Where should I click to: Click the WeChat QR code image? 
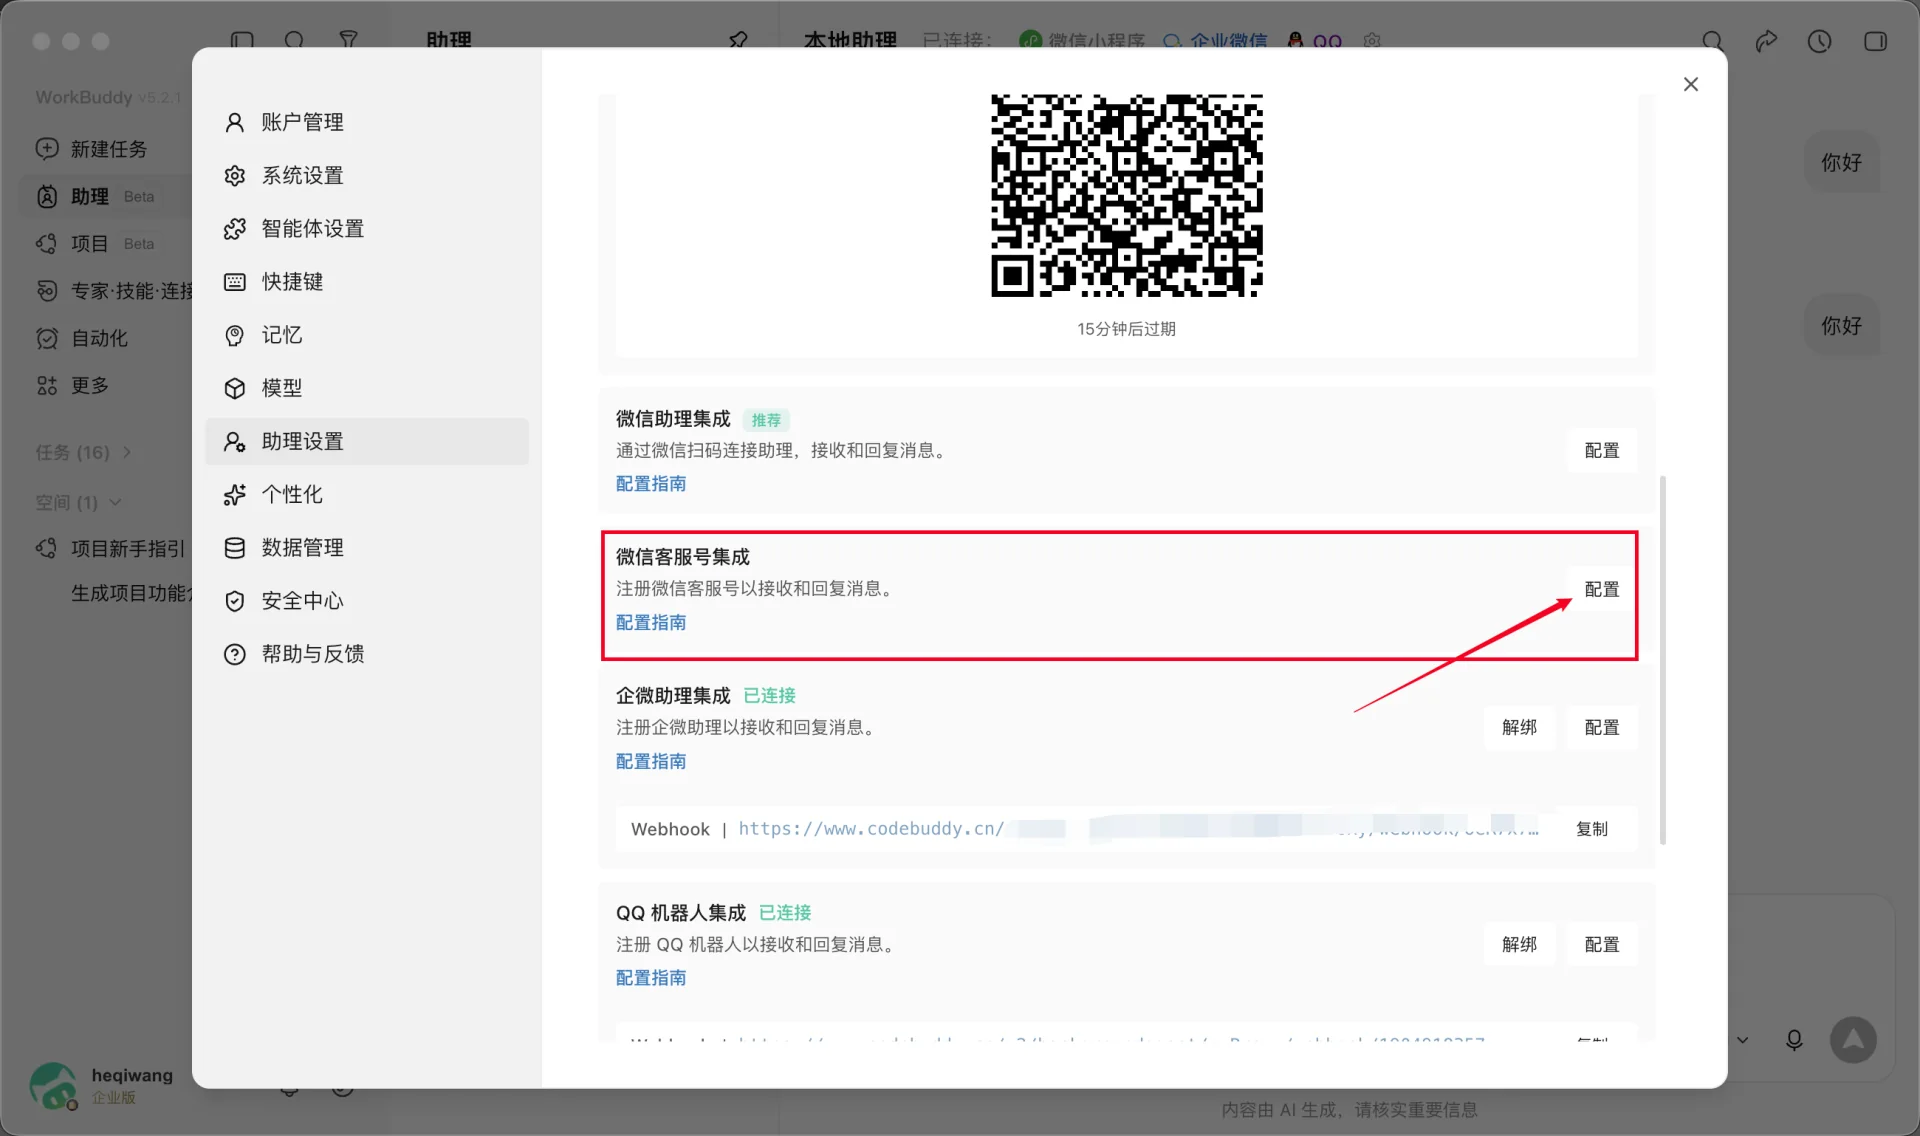point(1126,196)
